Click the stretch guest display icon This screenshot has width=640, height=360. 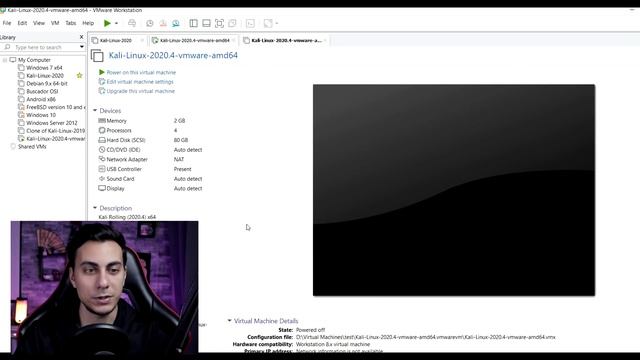pos(268,23)
